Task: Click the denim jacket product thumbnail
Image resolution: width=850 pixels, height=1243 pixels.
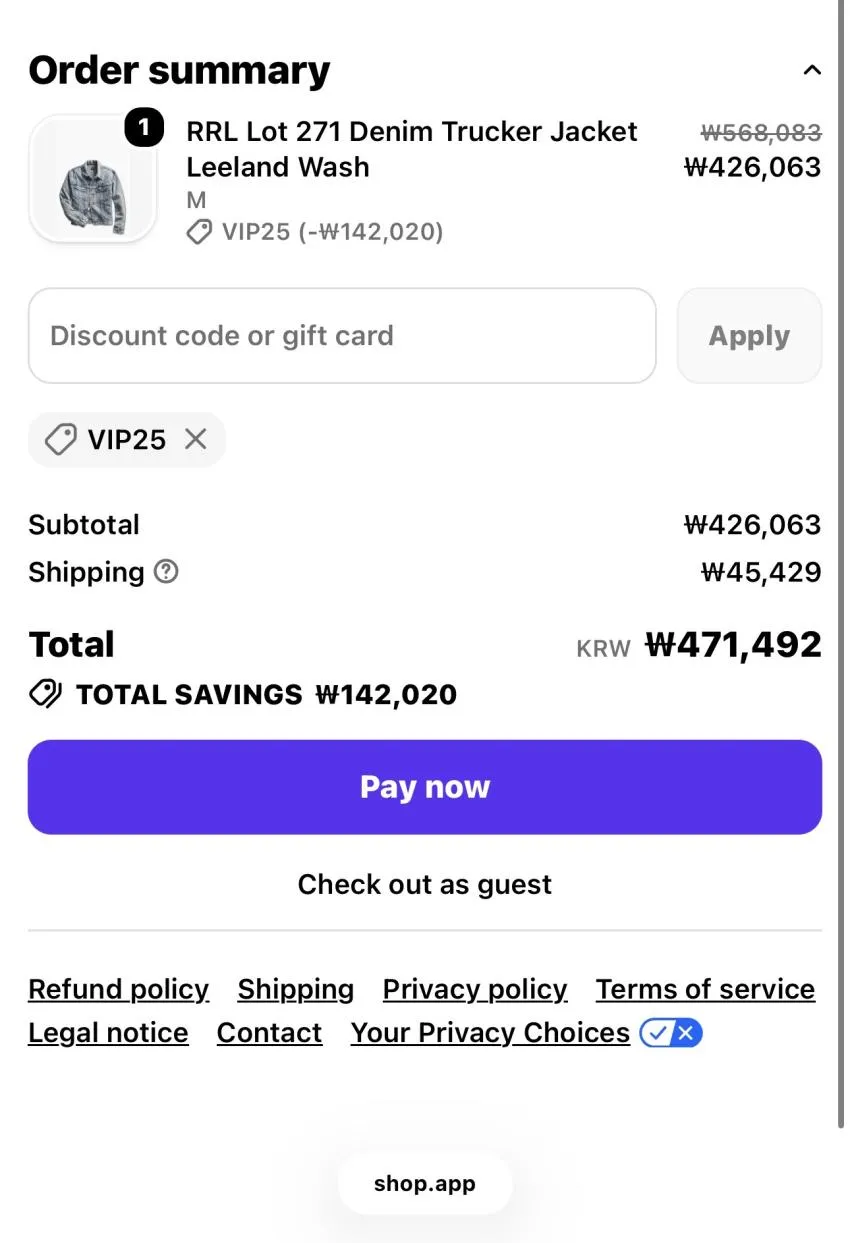Action: click(92, 180)
